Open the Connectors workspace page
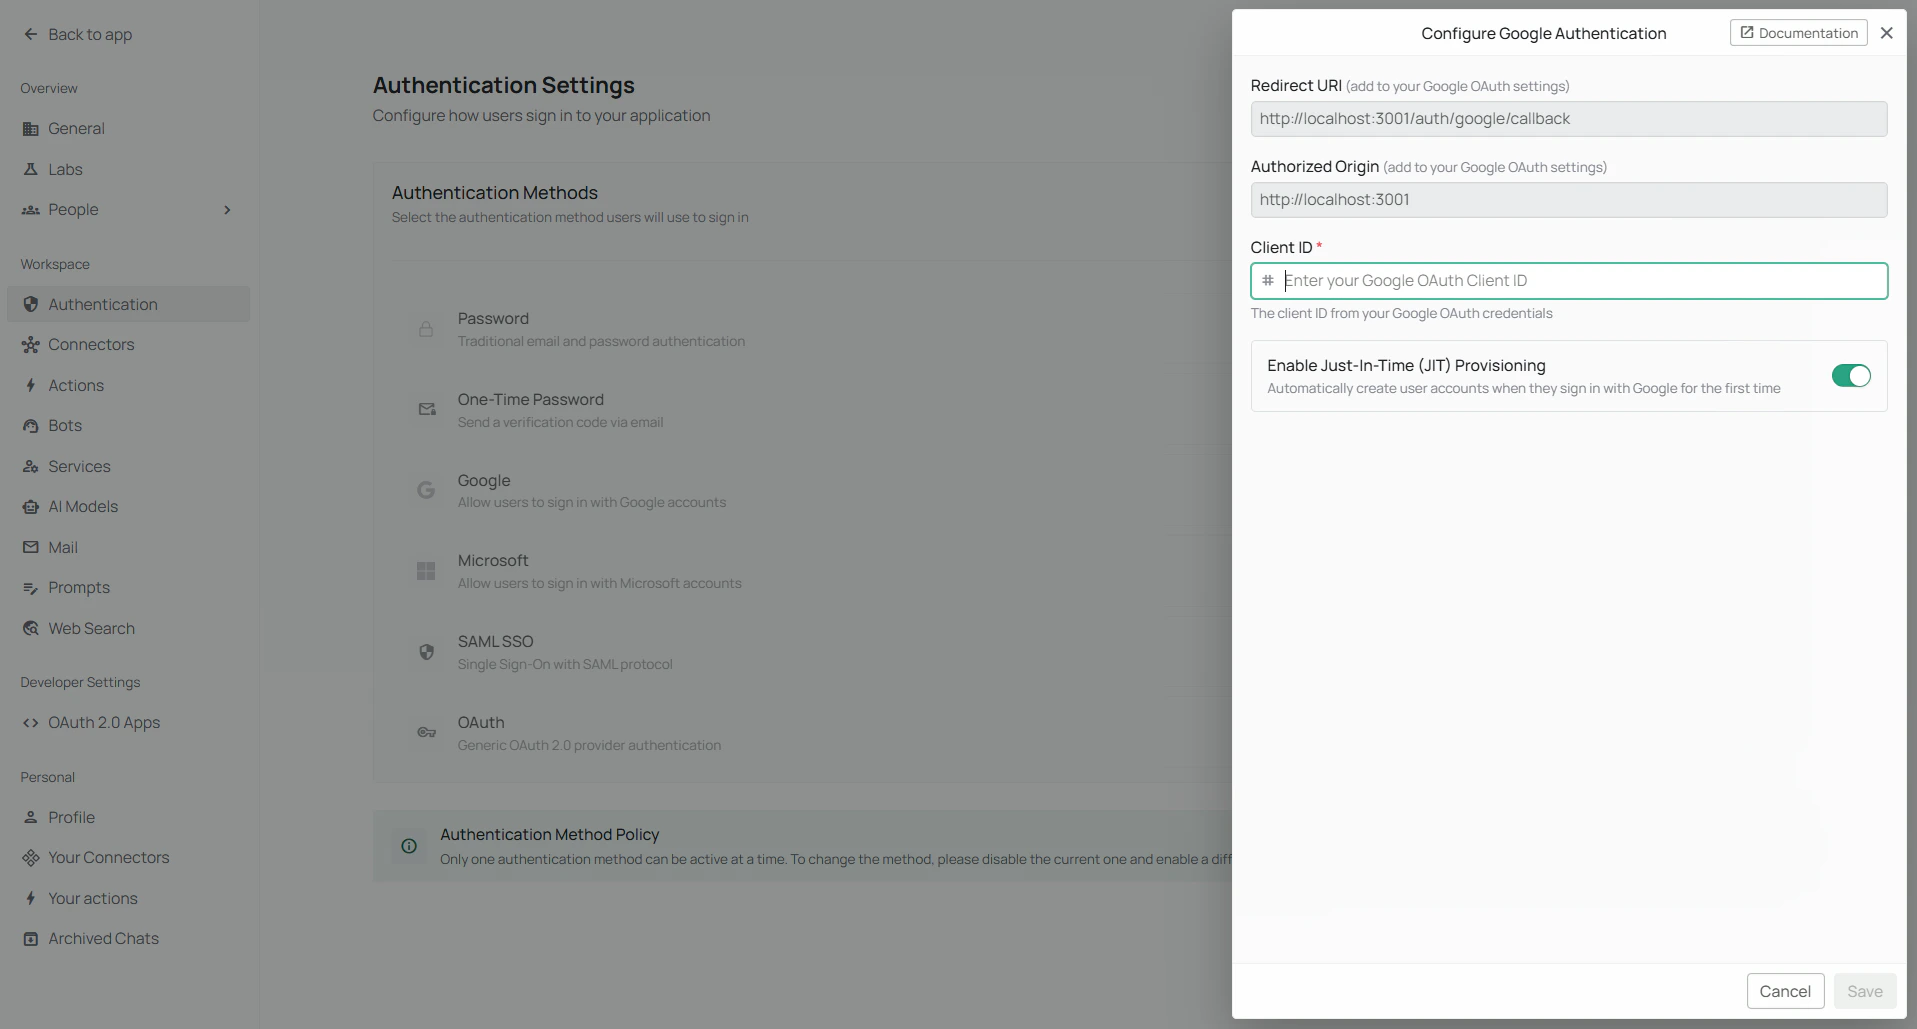 tap(128, 345)
